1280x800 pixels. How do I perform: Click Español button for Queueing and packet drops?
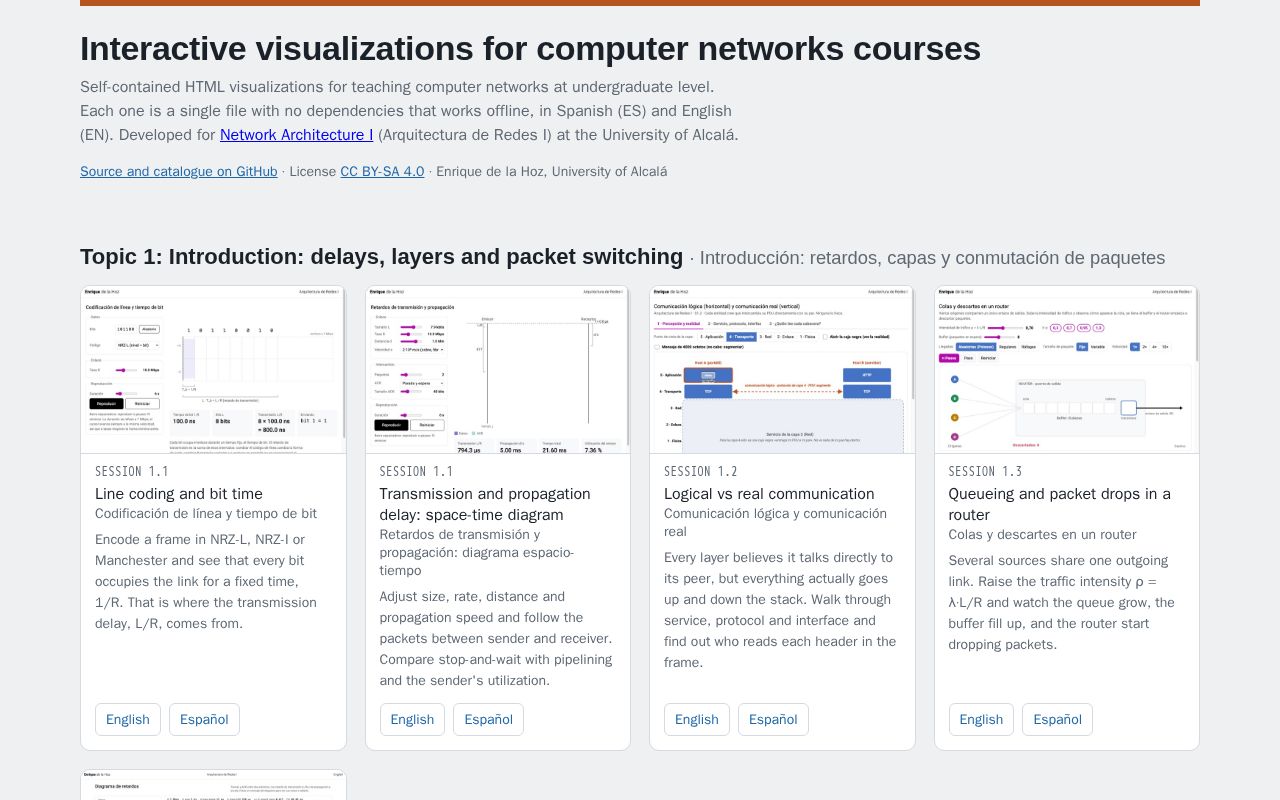pyautogui.click(x=1057, y=719)
